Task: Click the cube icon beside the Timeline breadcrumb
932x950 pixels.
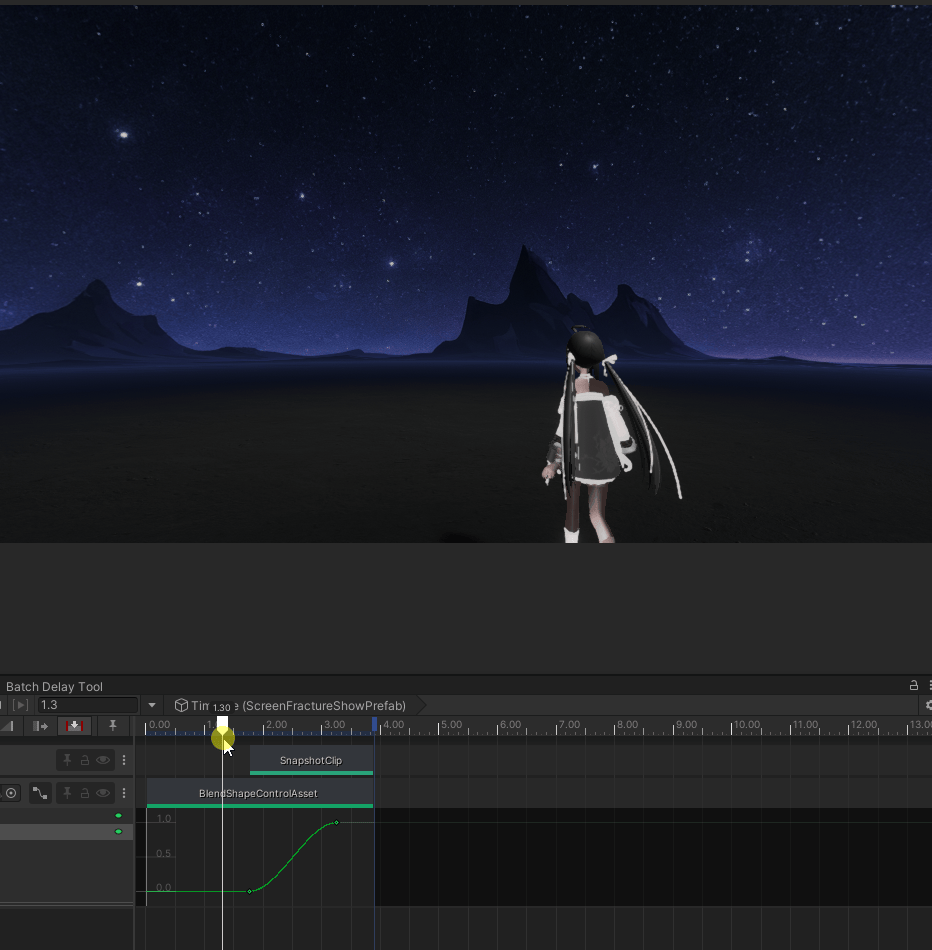Action: (181, 705)
